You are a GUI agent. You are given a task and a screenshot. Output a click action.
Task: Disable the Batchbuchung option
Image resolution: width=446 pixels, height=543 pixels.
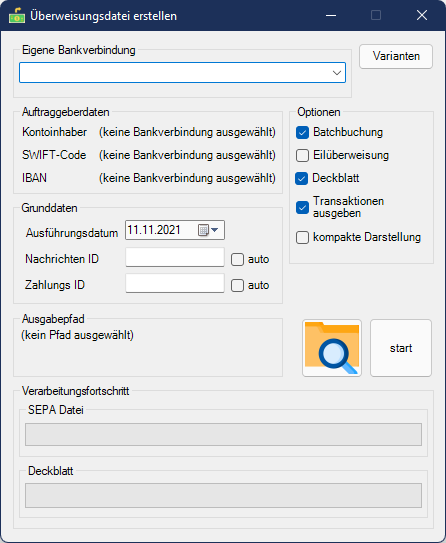(302, 133)
